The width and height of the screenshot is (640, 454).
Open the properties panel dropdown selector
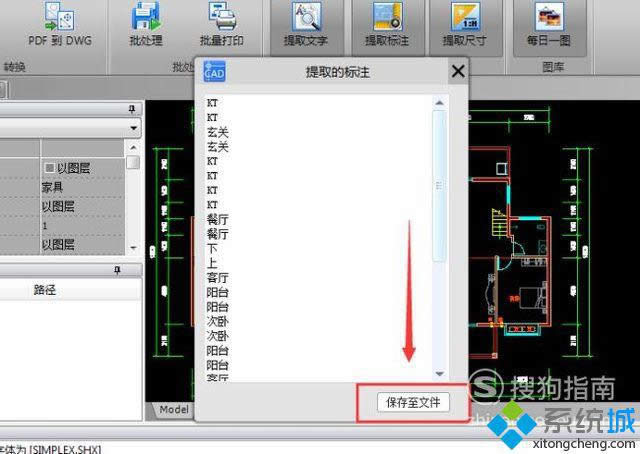pyautogui.click(x=133, y=128)
